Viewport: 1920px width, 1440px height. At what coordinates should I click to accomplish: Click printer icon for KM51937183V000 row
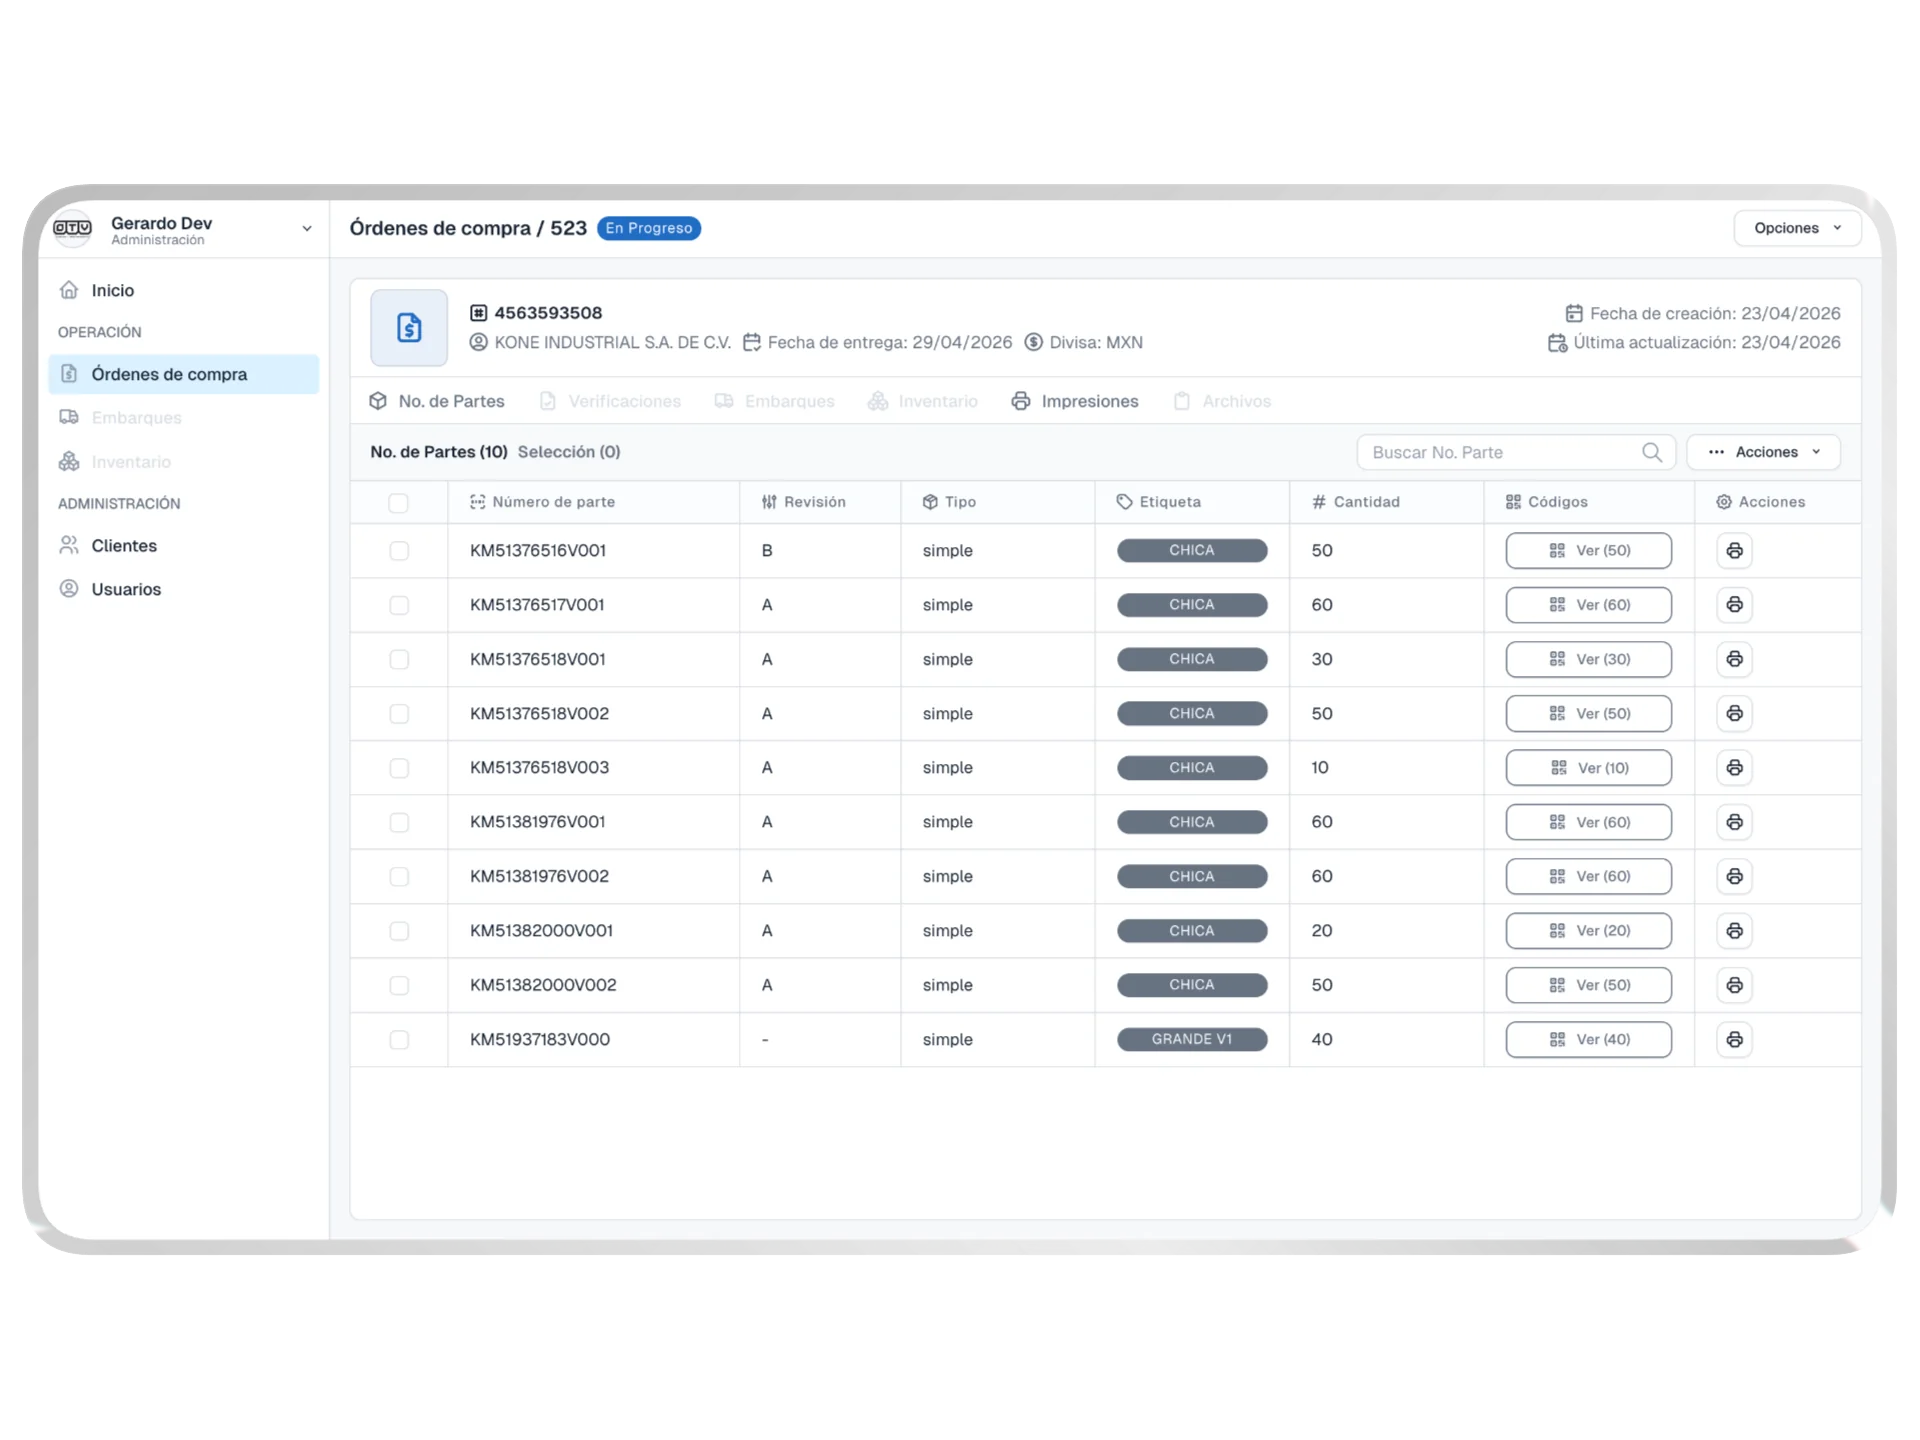click(x=1734, y=1040)
